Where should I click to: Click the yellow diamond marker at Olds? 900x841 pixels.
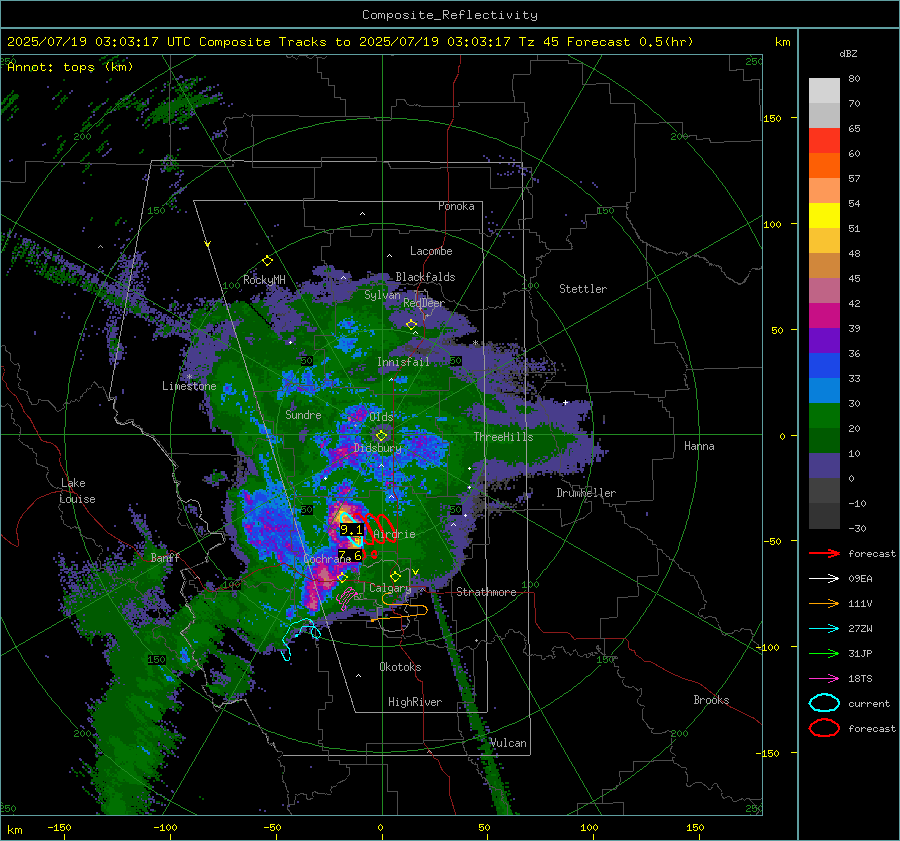click(x=381, y=436)
